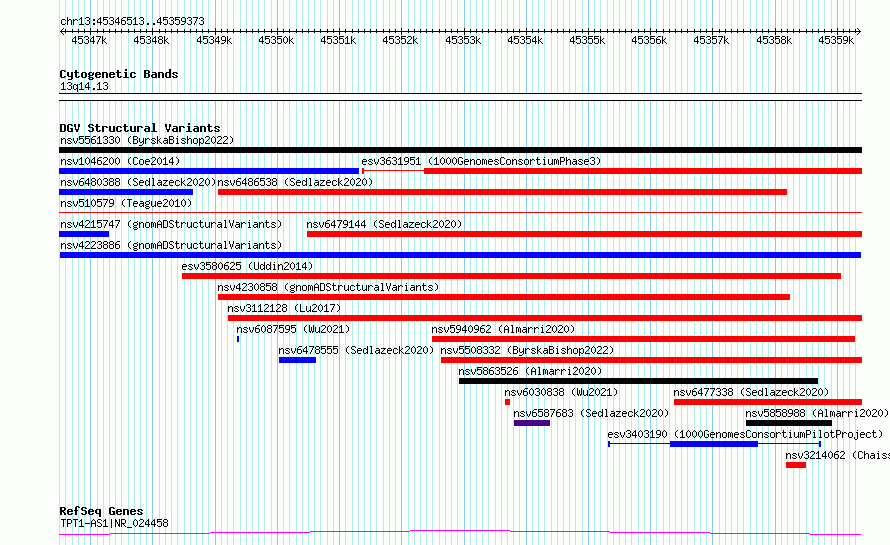Viewport: 890px width, 545px height.
Task: Click the short red nsv3214062 bar
Action: [796, 465]
